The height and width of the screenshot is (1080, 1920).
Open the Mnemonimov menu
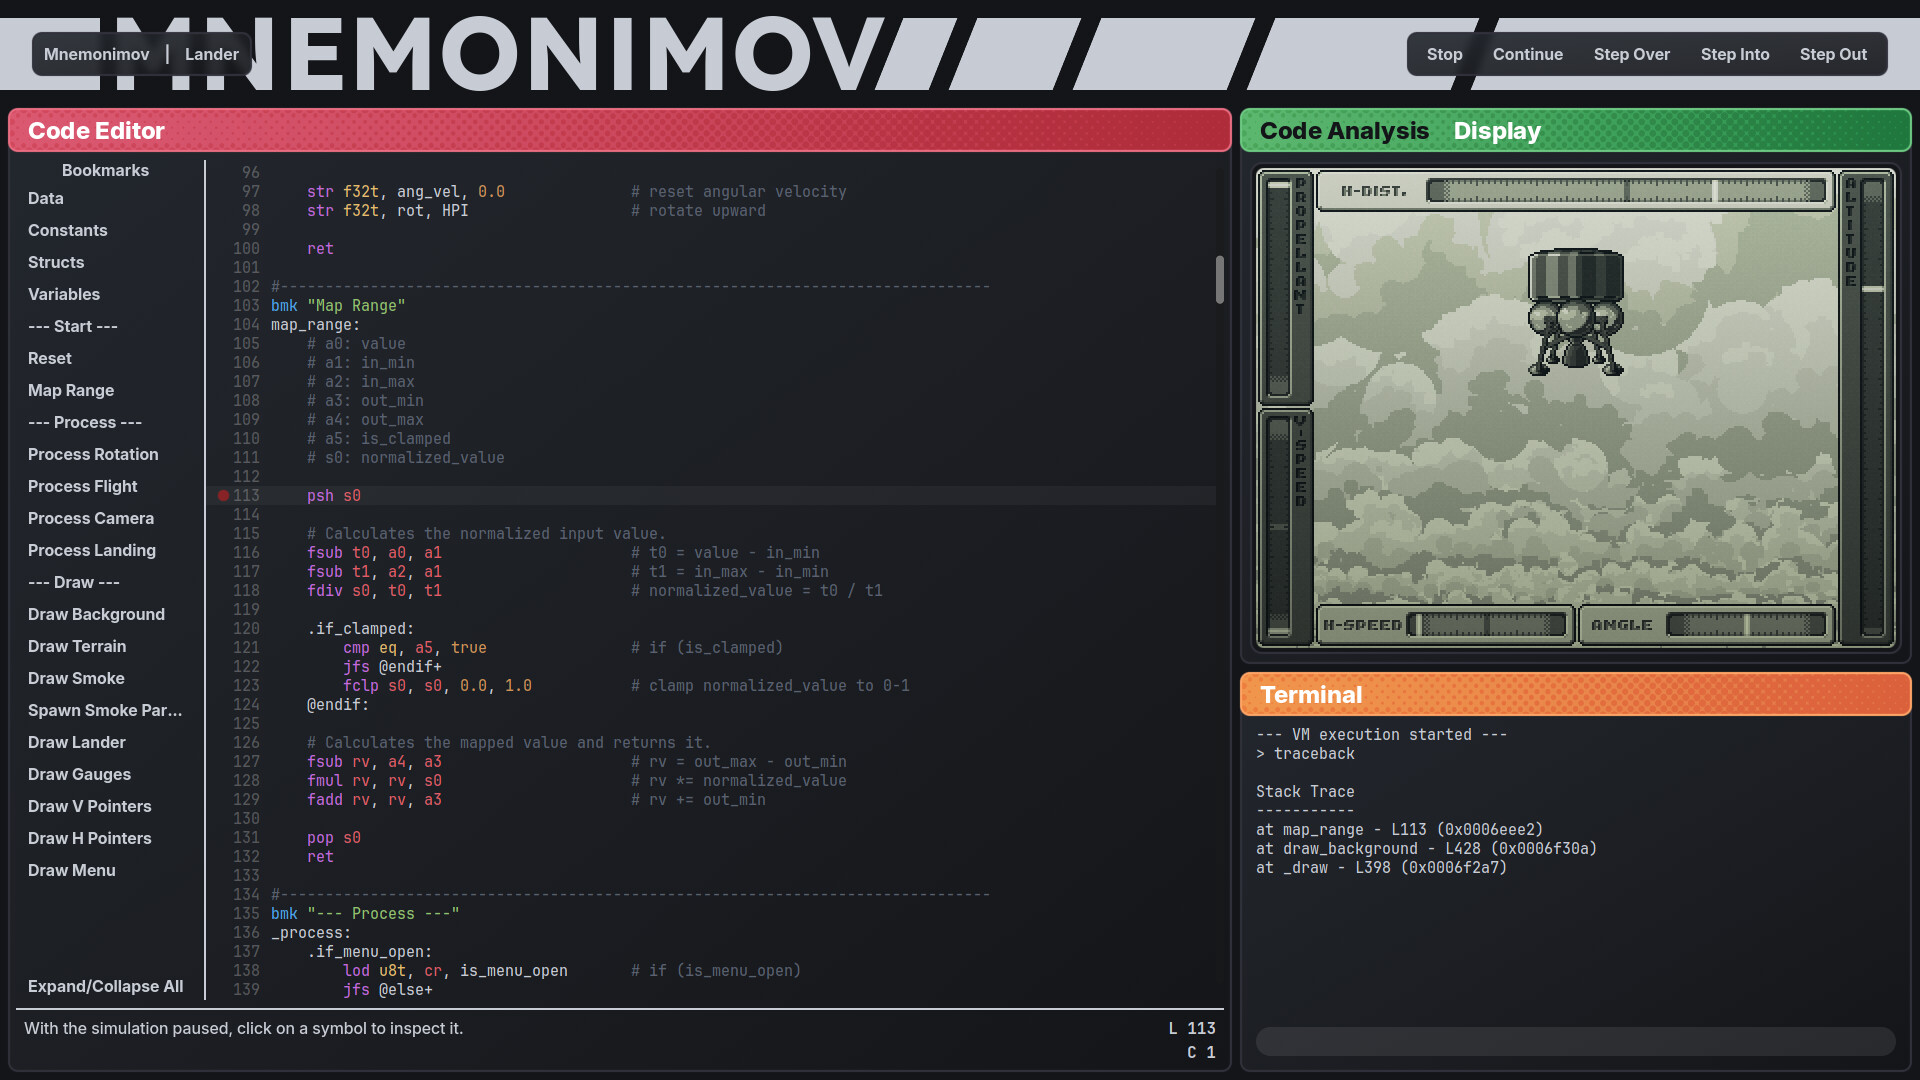[97, 54]
